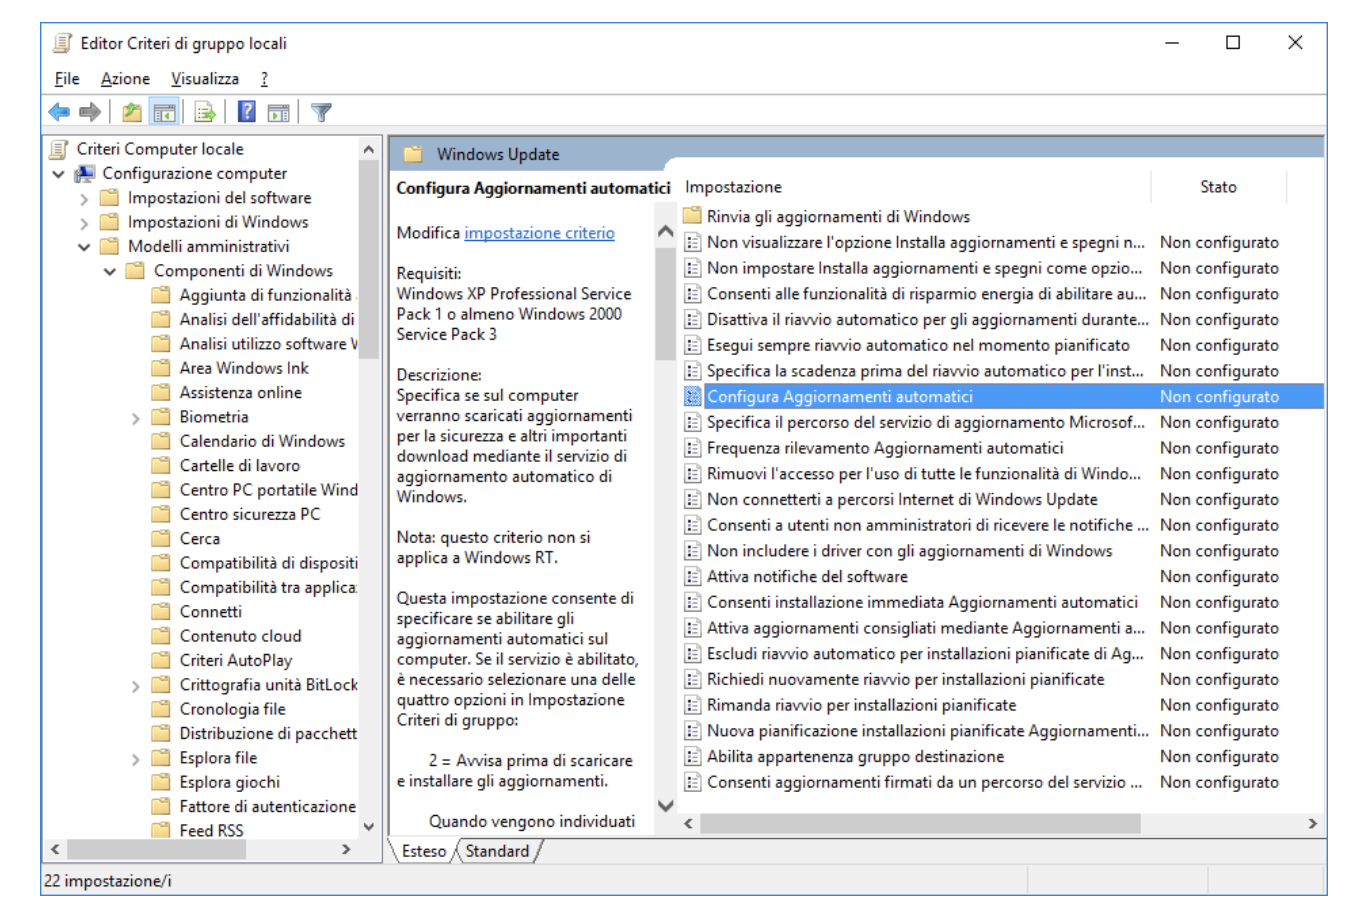Click the description pane scroll up arrow

click(x=666, y=232)
